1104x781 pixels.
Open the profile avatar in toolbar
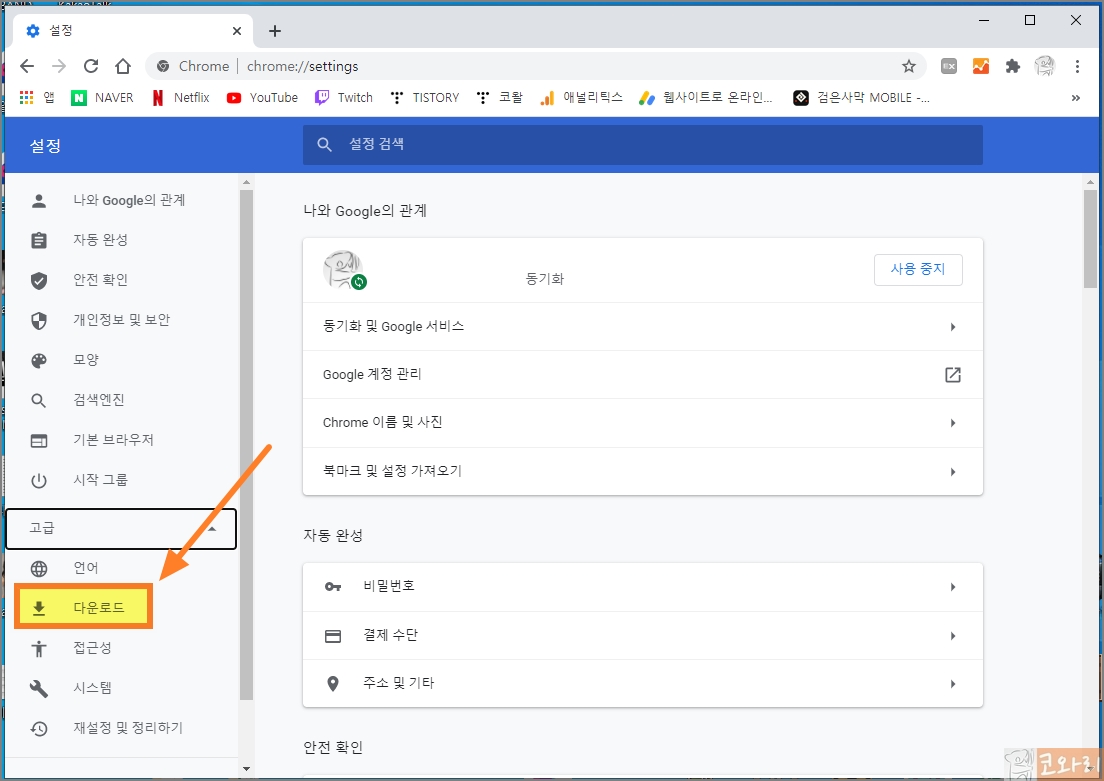1045,66
